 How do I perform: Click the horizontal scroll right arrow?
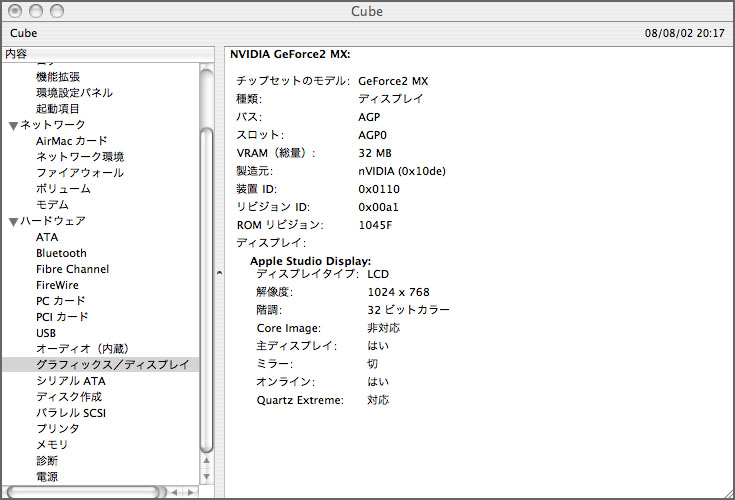coord(190,492)
